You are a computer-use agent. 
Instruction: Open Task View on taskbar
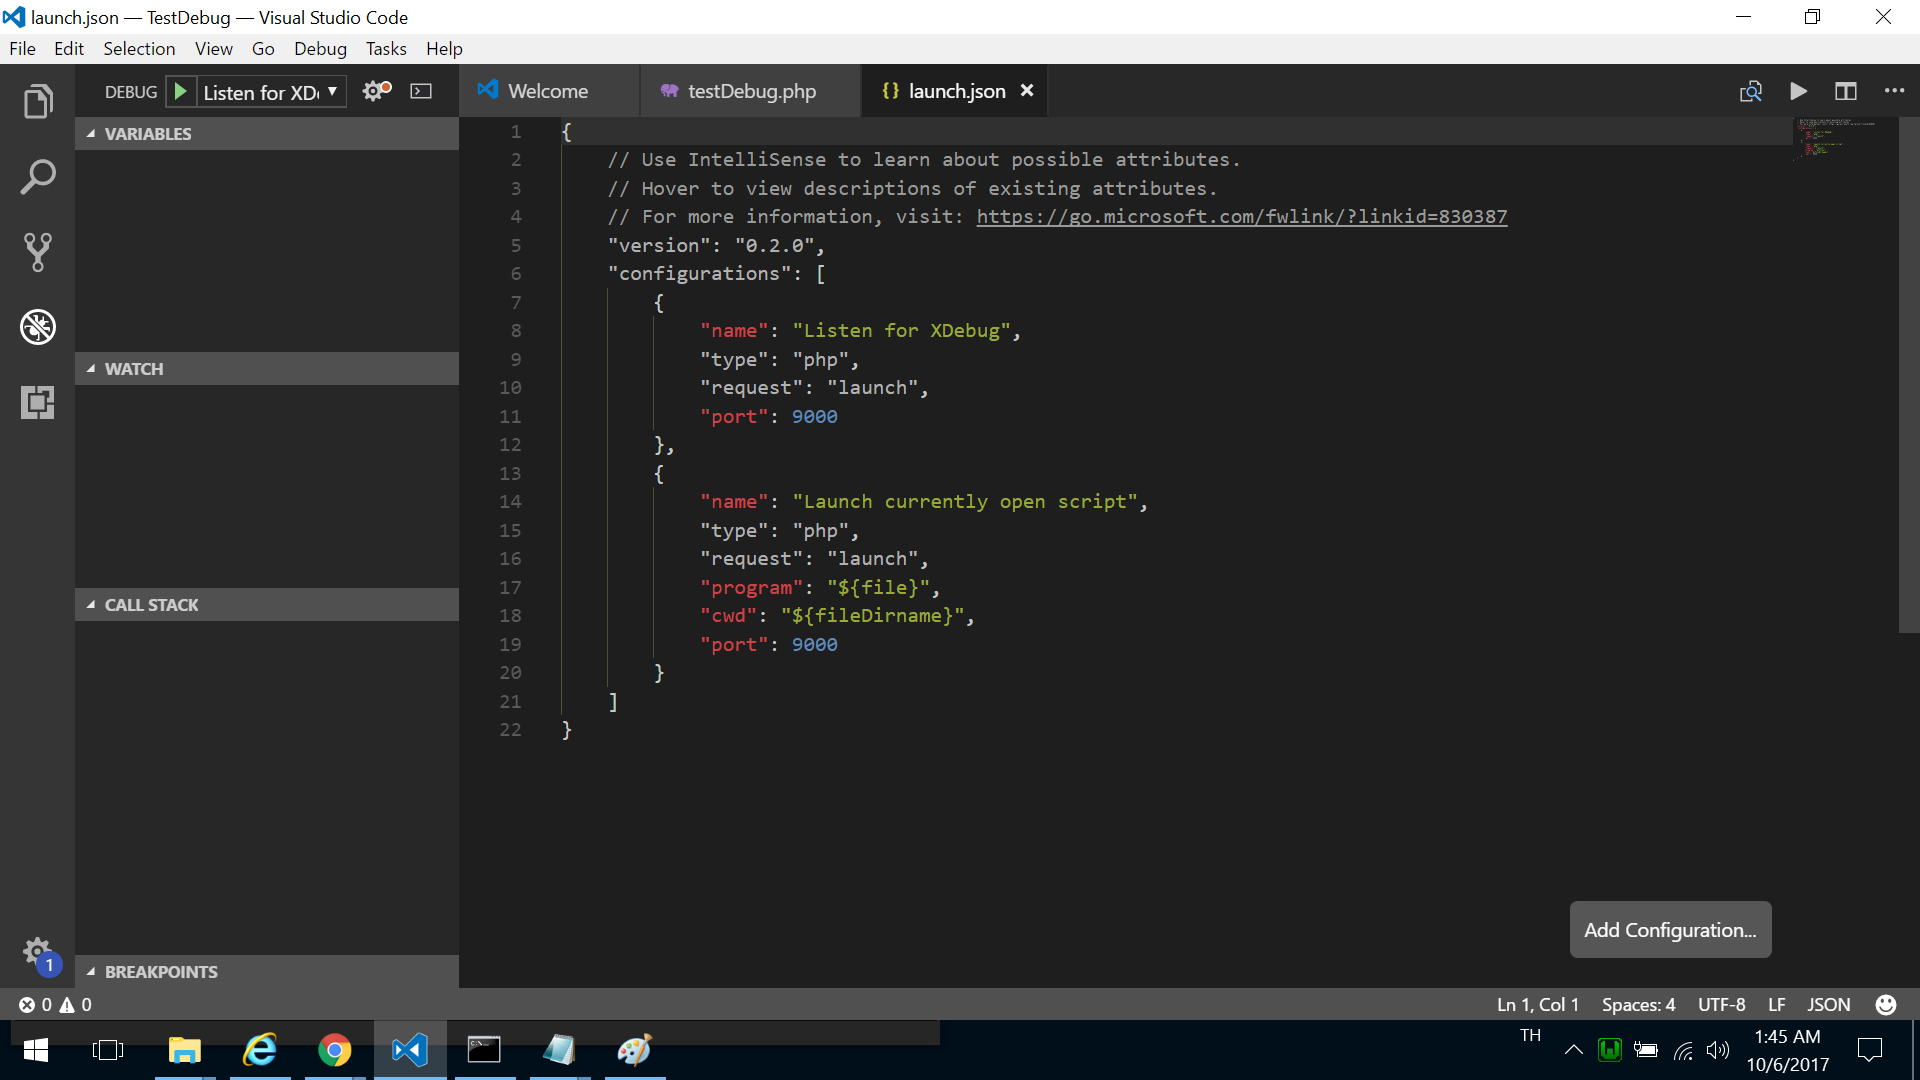(x=108, y=1050)
